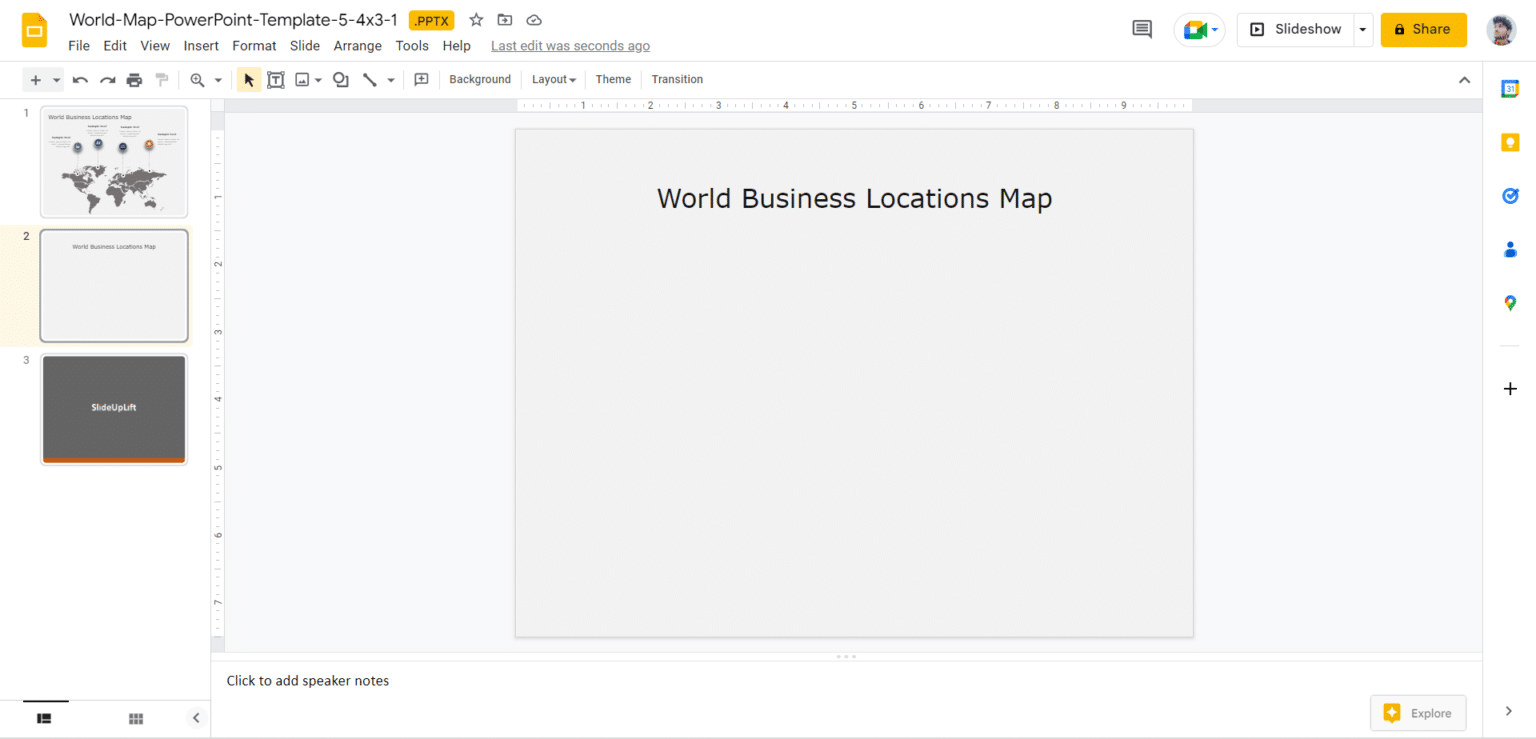Collapse the side panel
1536x739 pixels.
196,717
